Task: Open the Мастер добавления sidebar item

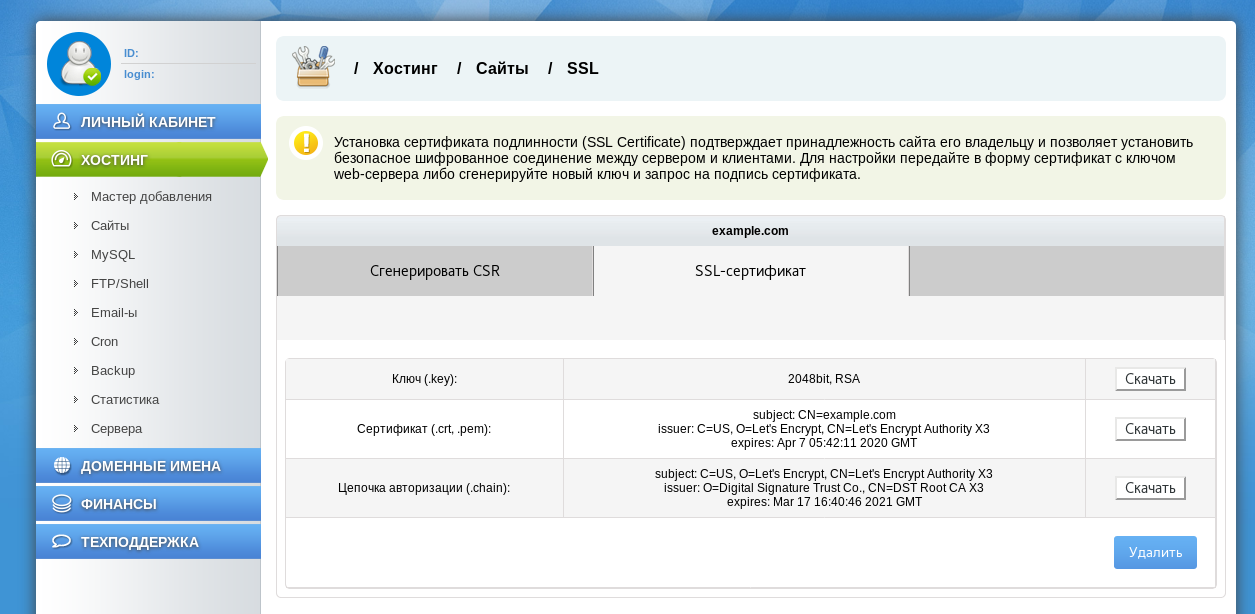Action: pyautogui.click(x=151, y=197)
